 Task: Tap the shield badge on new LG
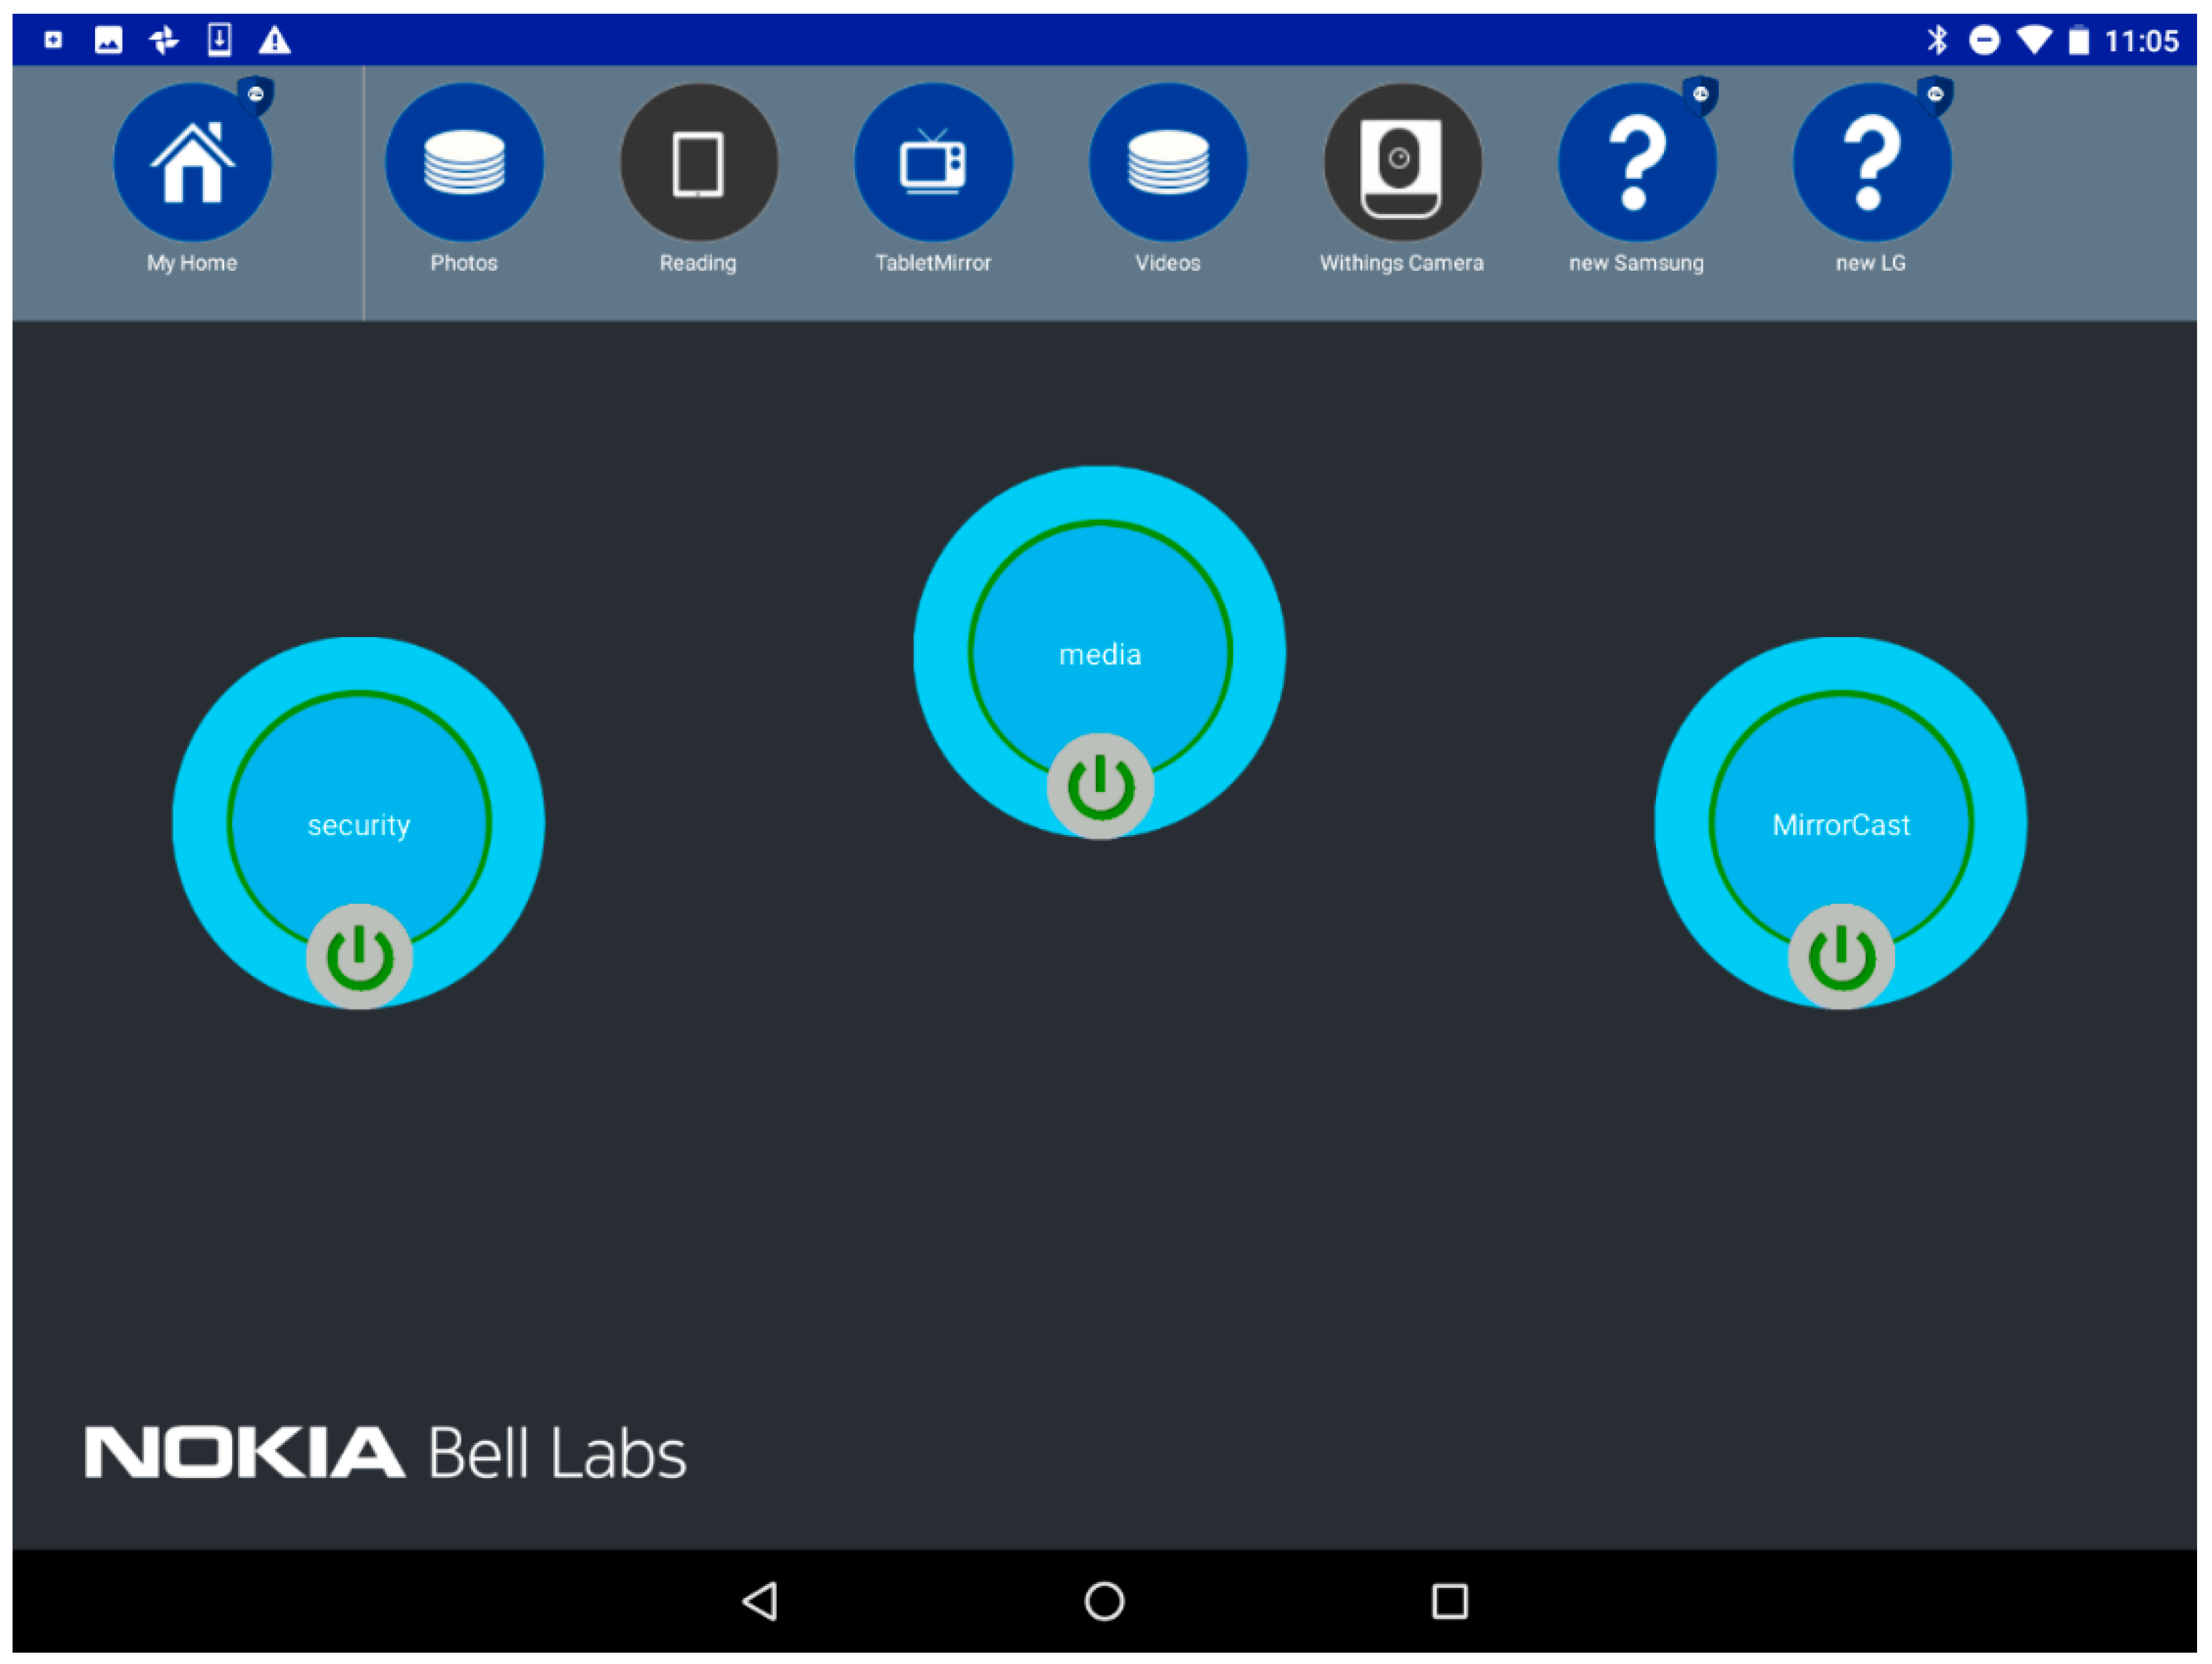pyautogui.click(x=1935, y=96)
